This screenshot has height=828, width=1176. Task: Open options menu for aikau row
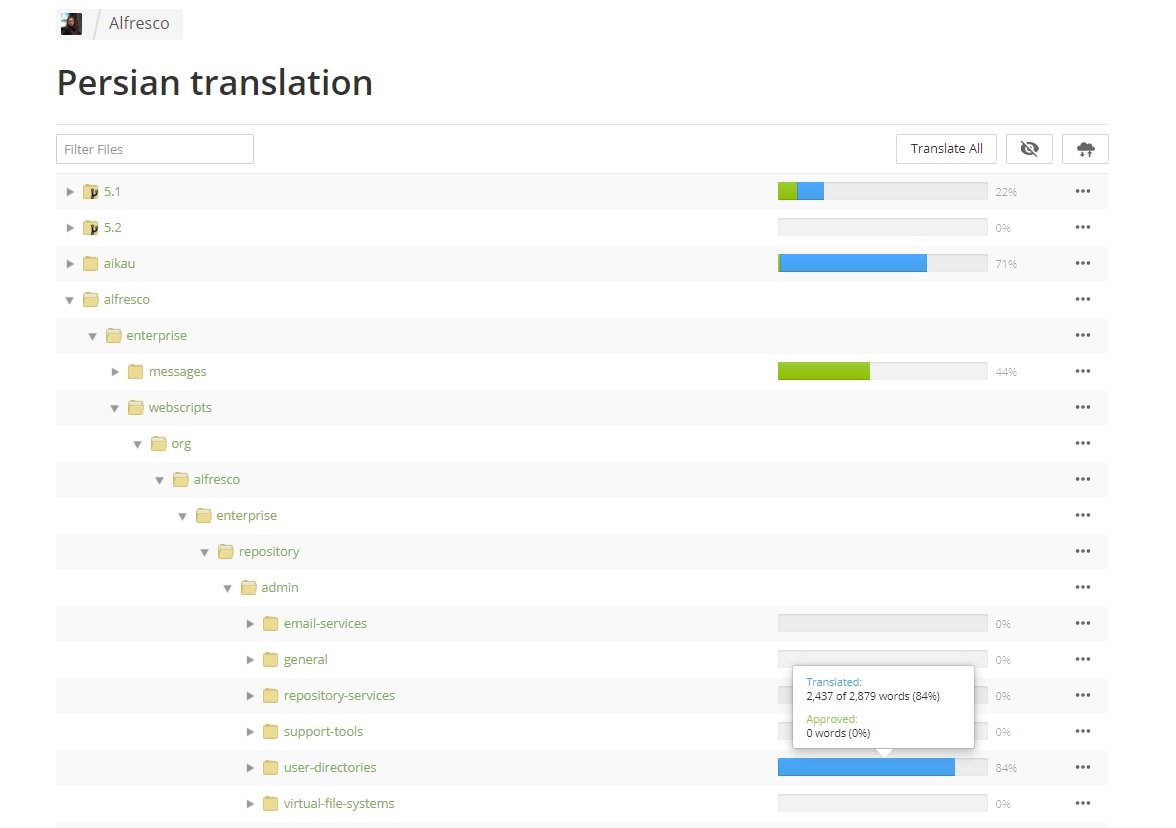(x=1082, y=264)
